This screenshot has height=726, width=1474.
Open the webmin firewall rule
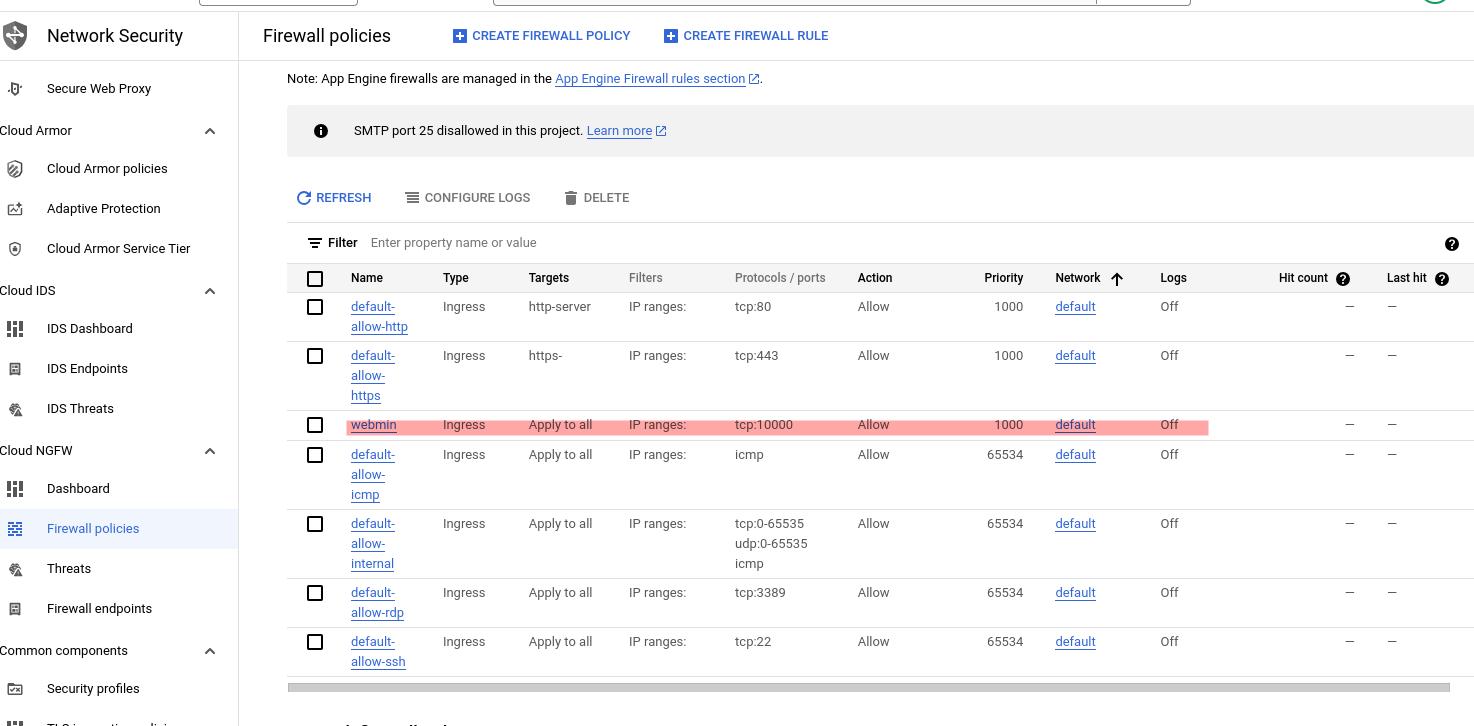click(x=374, y=425)
